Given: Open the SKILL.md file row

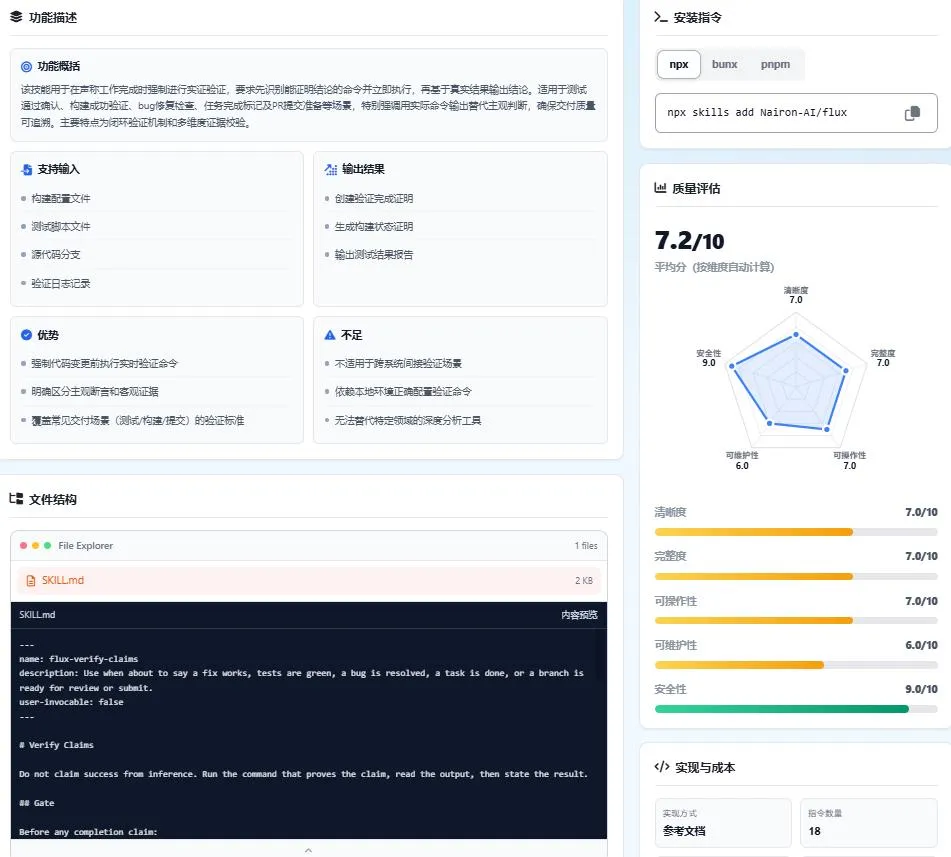Looking at the screenshot, I should click(x=309, y=580).
